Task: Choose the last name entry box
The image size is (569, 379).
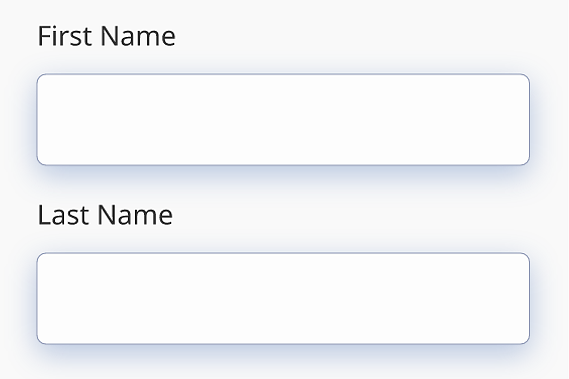Action: [x=283, y=298]
